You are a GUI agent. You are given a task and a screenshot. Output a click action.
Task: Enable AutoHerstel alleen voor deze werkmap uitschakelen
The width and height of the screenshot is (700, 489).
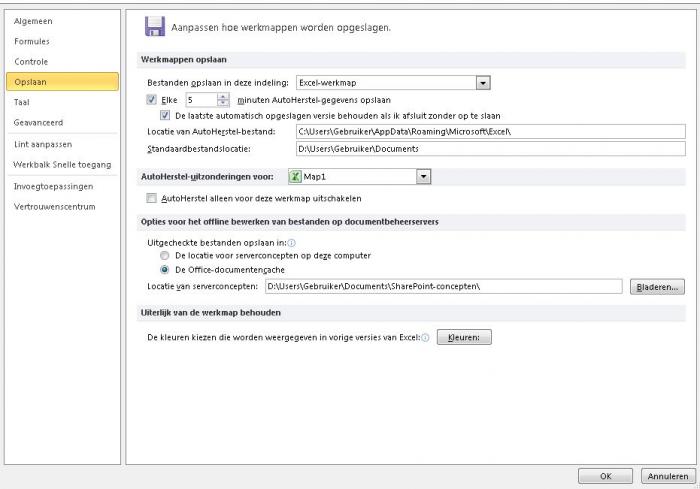152,198
